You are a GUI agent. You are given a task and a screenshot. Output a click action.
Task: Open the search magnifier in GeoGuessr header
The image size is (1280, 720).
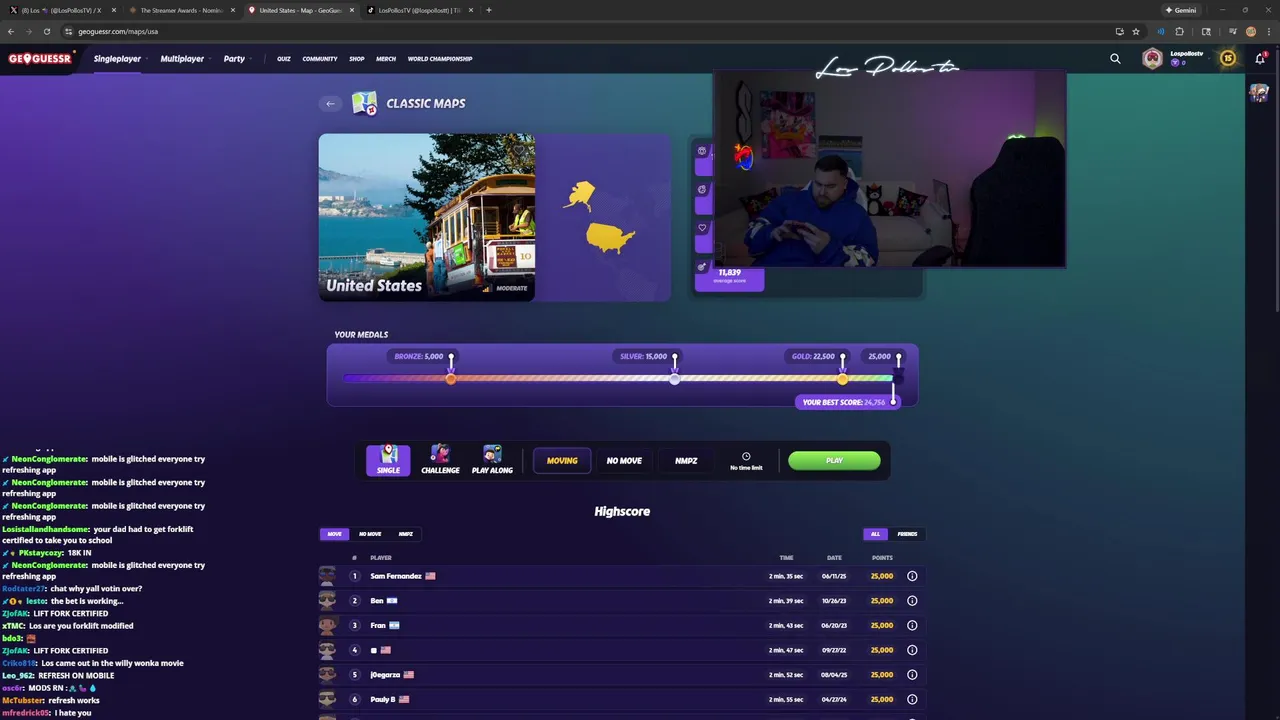(x=1115, y=58)
